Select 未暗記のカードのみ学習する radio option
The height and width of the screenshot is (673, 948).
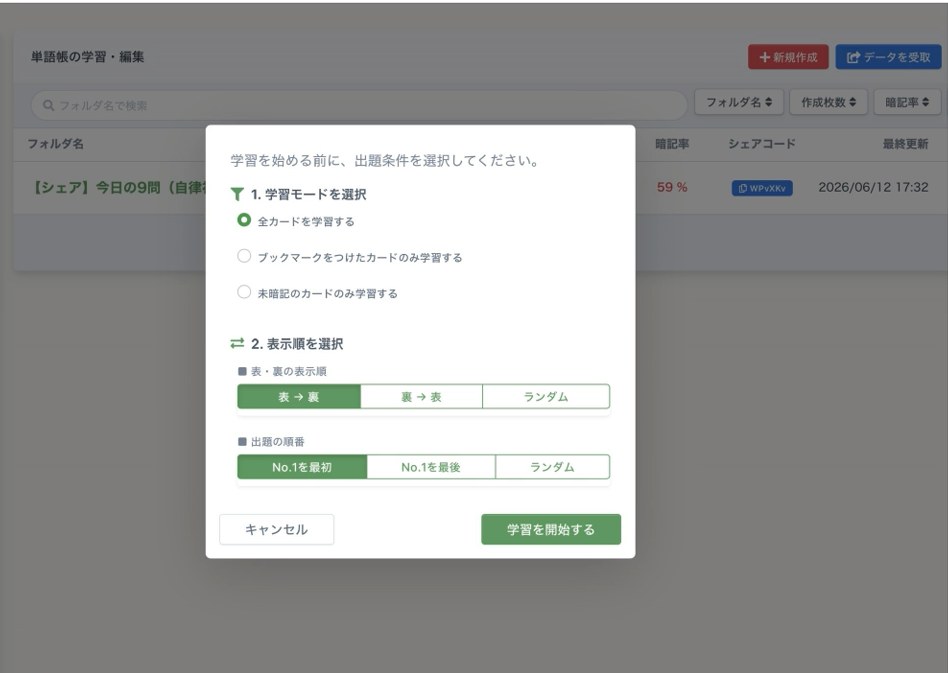pos(244,292)
